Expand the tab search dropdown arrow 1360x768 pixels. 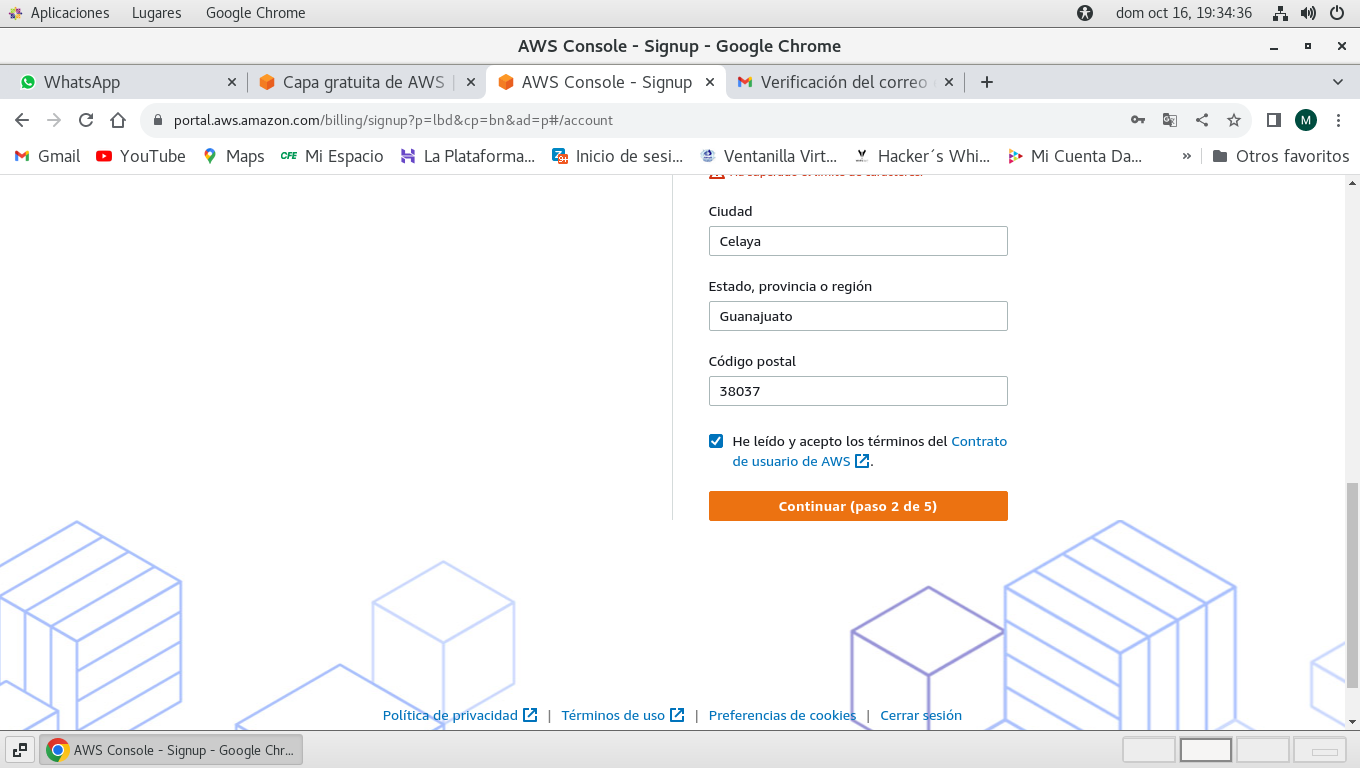click(x=1338, y=82)
